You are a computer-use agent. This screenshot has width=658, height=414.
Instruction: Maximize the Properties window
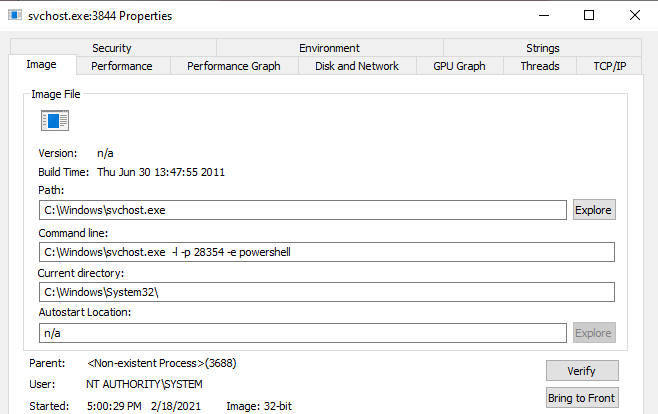coord(589,15)
